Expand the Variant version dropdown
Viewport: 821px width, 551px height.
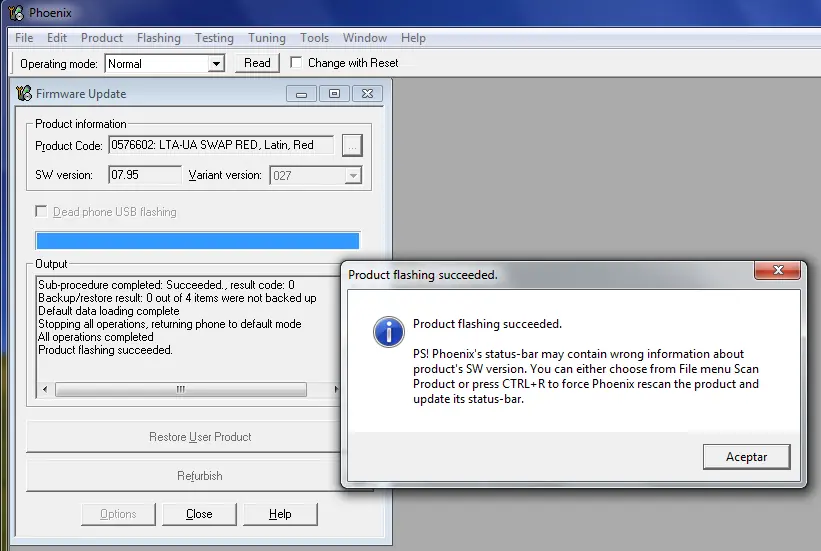tap(353, 175)
